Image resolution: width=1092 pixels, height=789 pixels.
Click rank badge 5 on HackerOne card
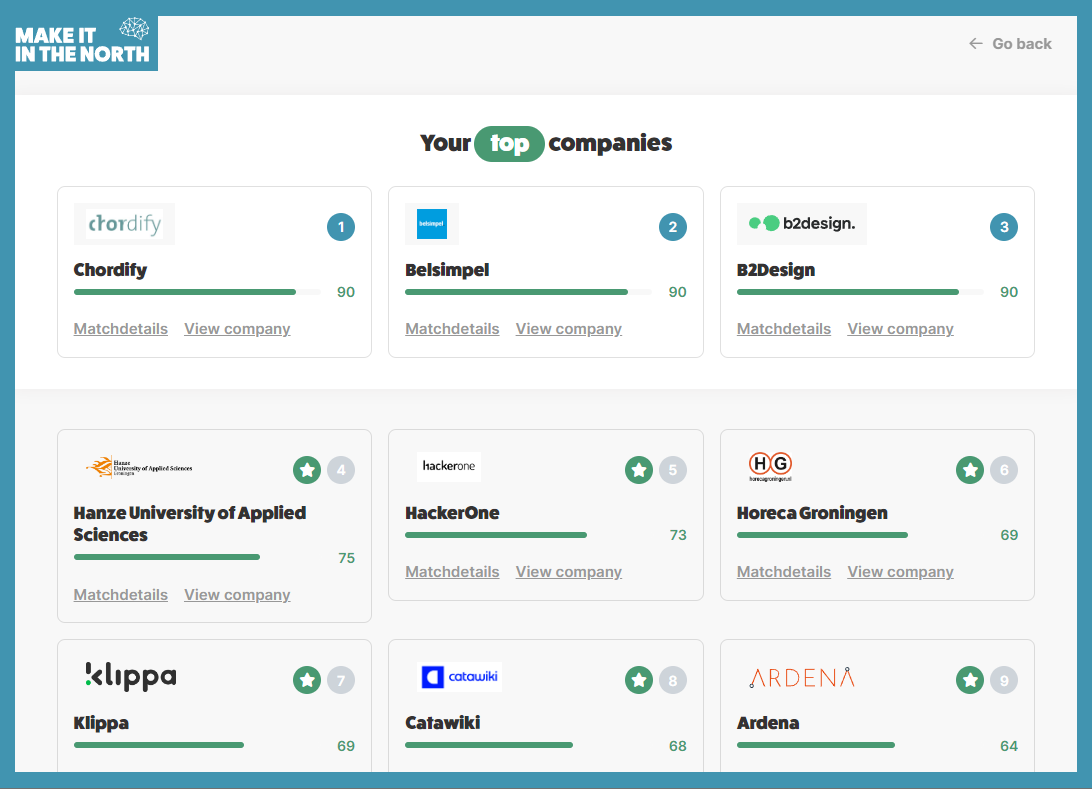tap(673, 470)
